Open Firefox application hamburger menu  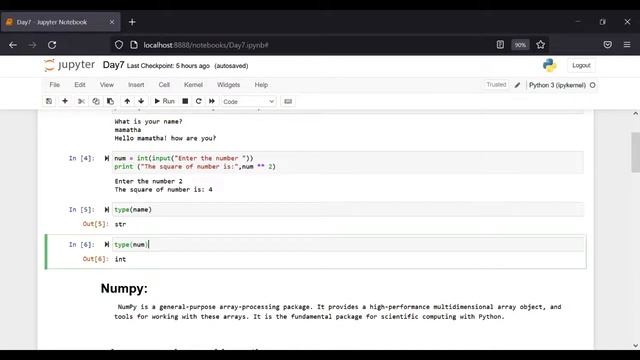(x=627, y=45)
